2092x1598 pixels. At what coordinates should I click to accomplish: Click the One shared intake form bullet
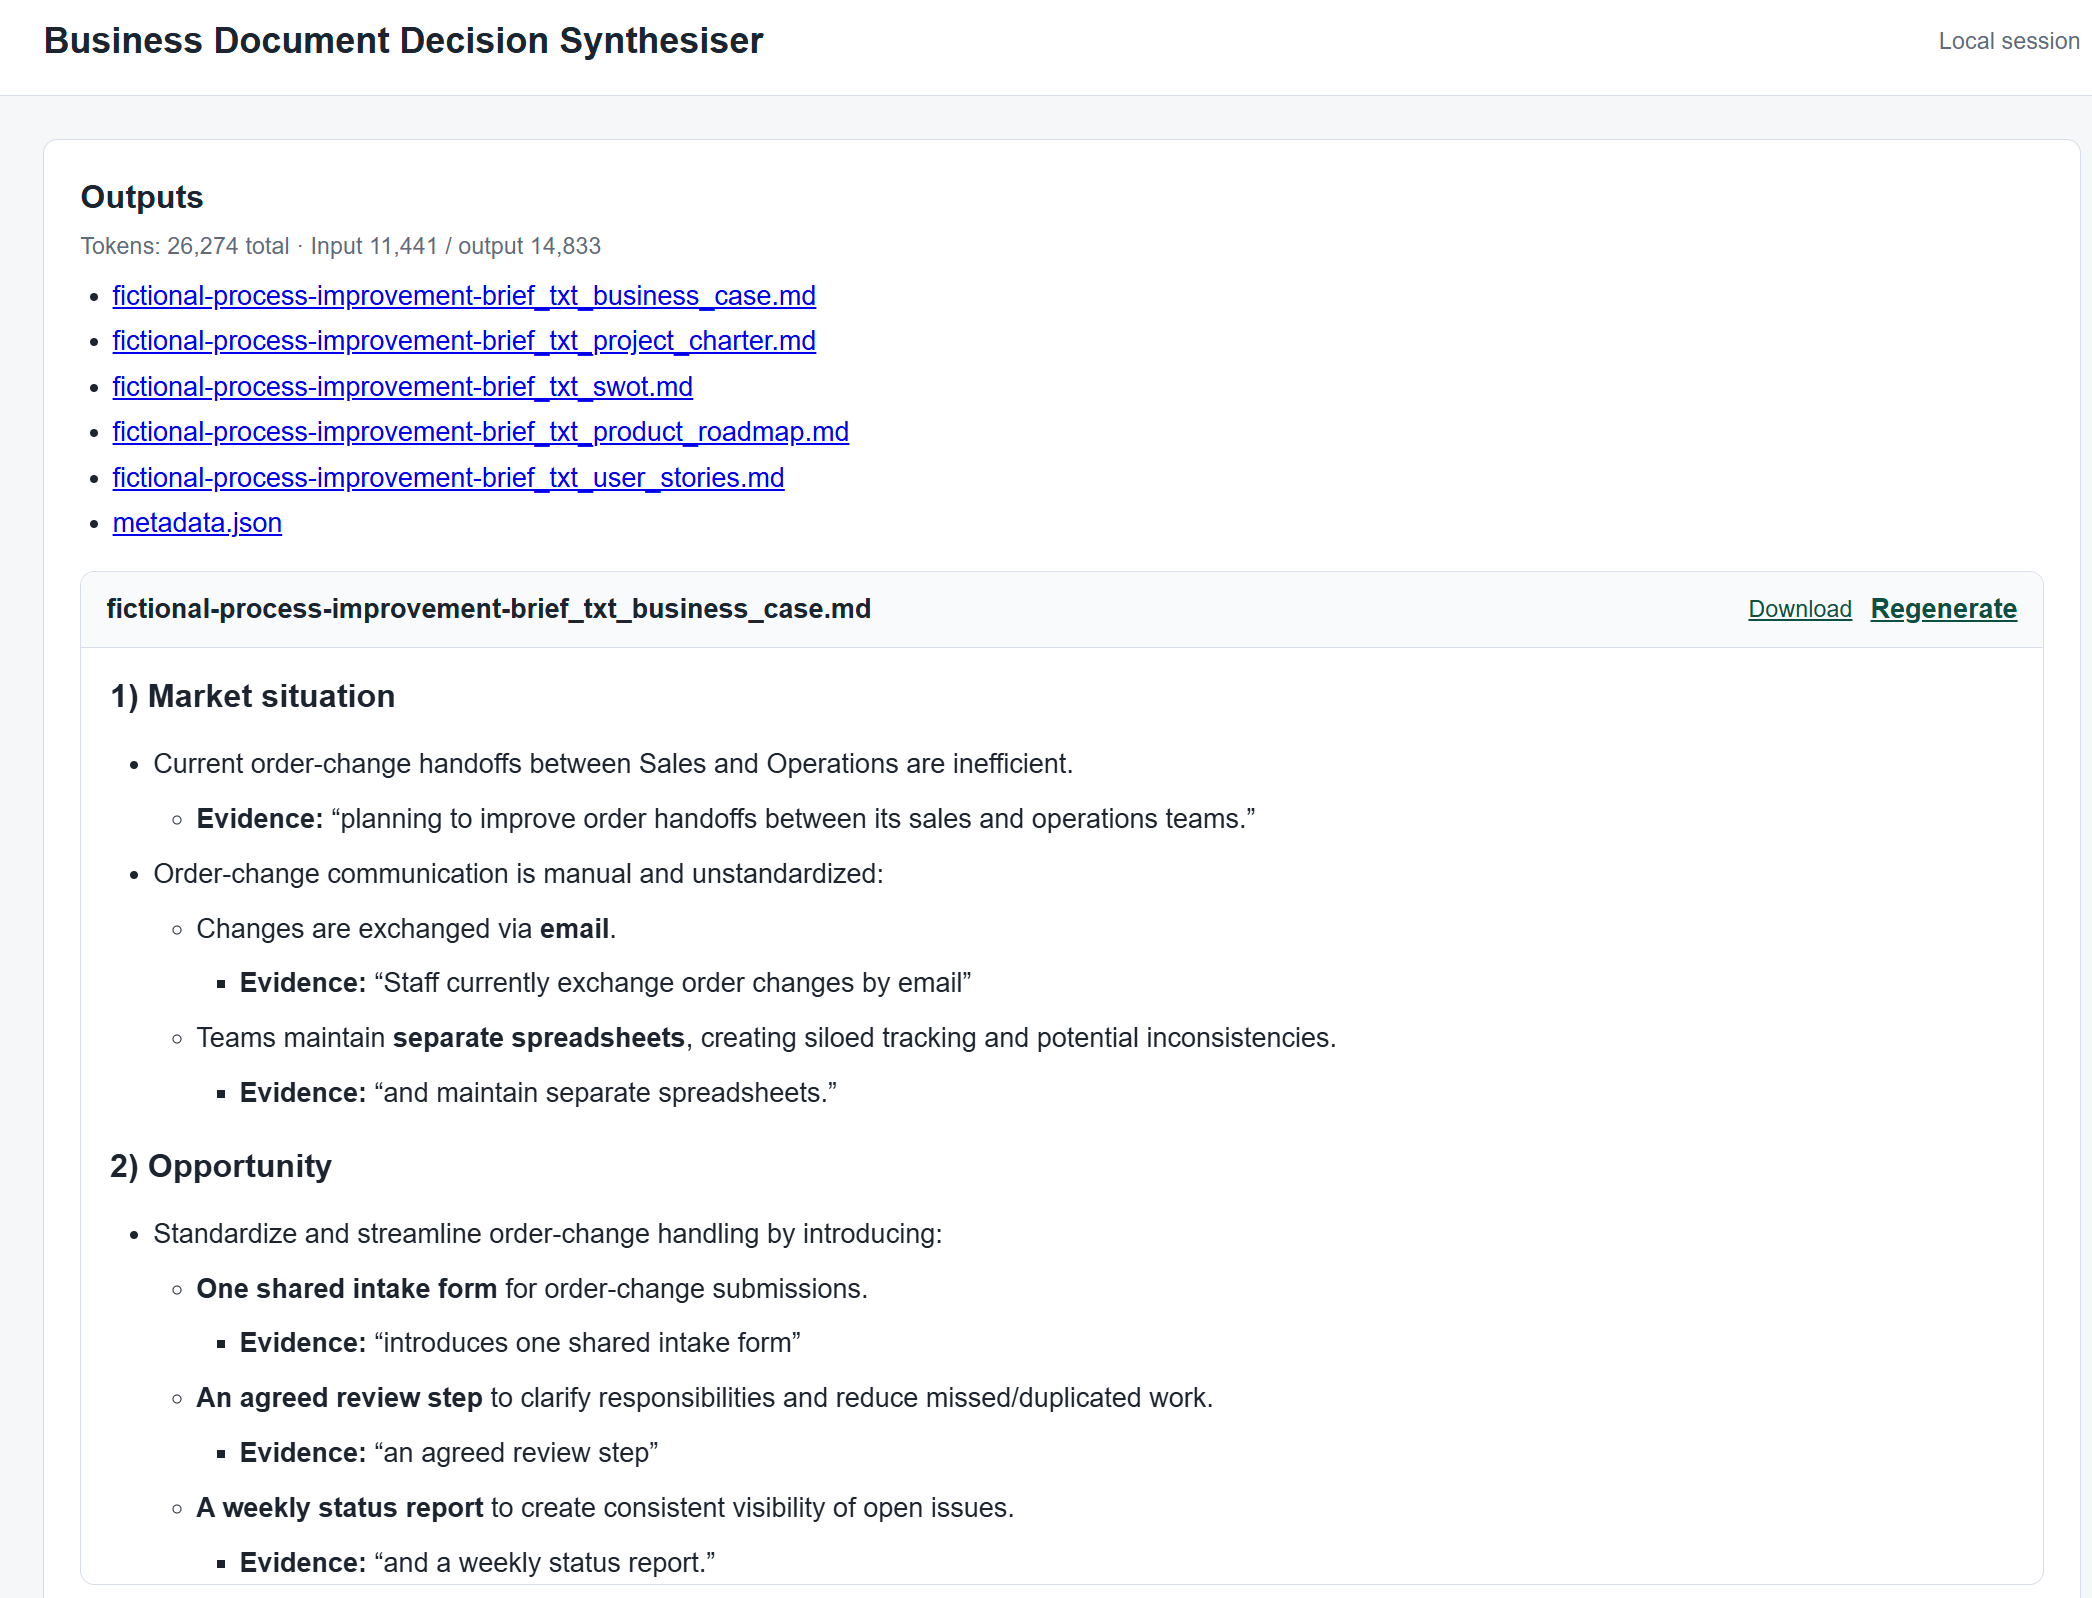[x=532, y=1289]
